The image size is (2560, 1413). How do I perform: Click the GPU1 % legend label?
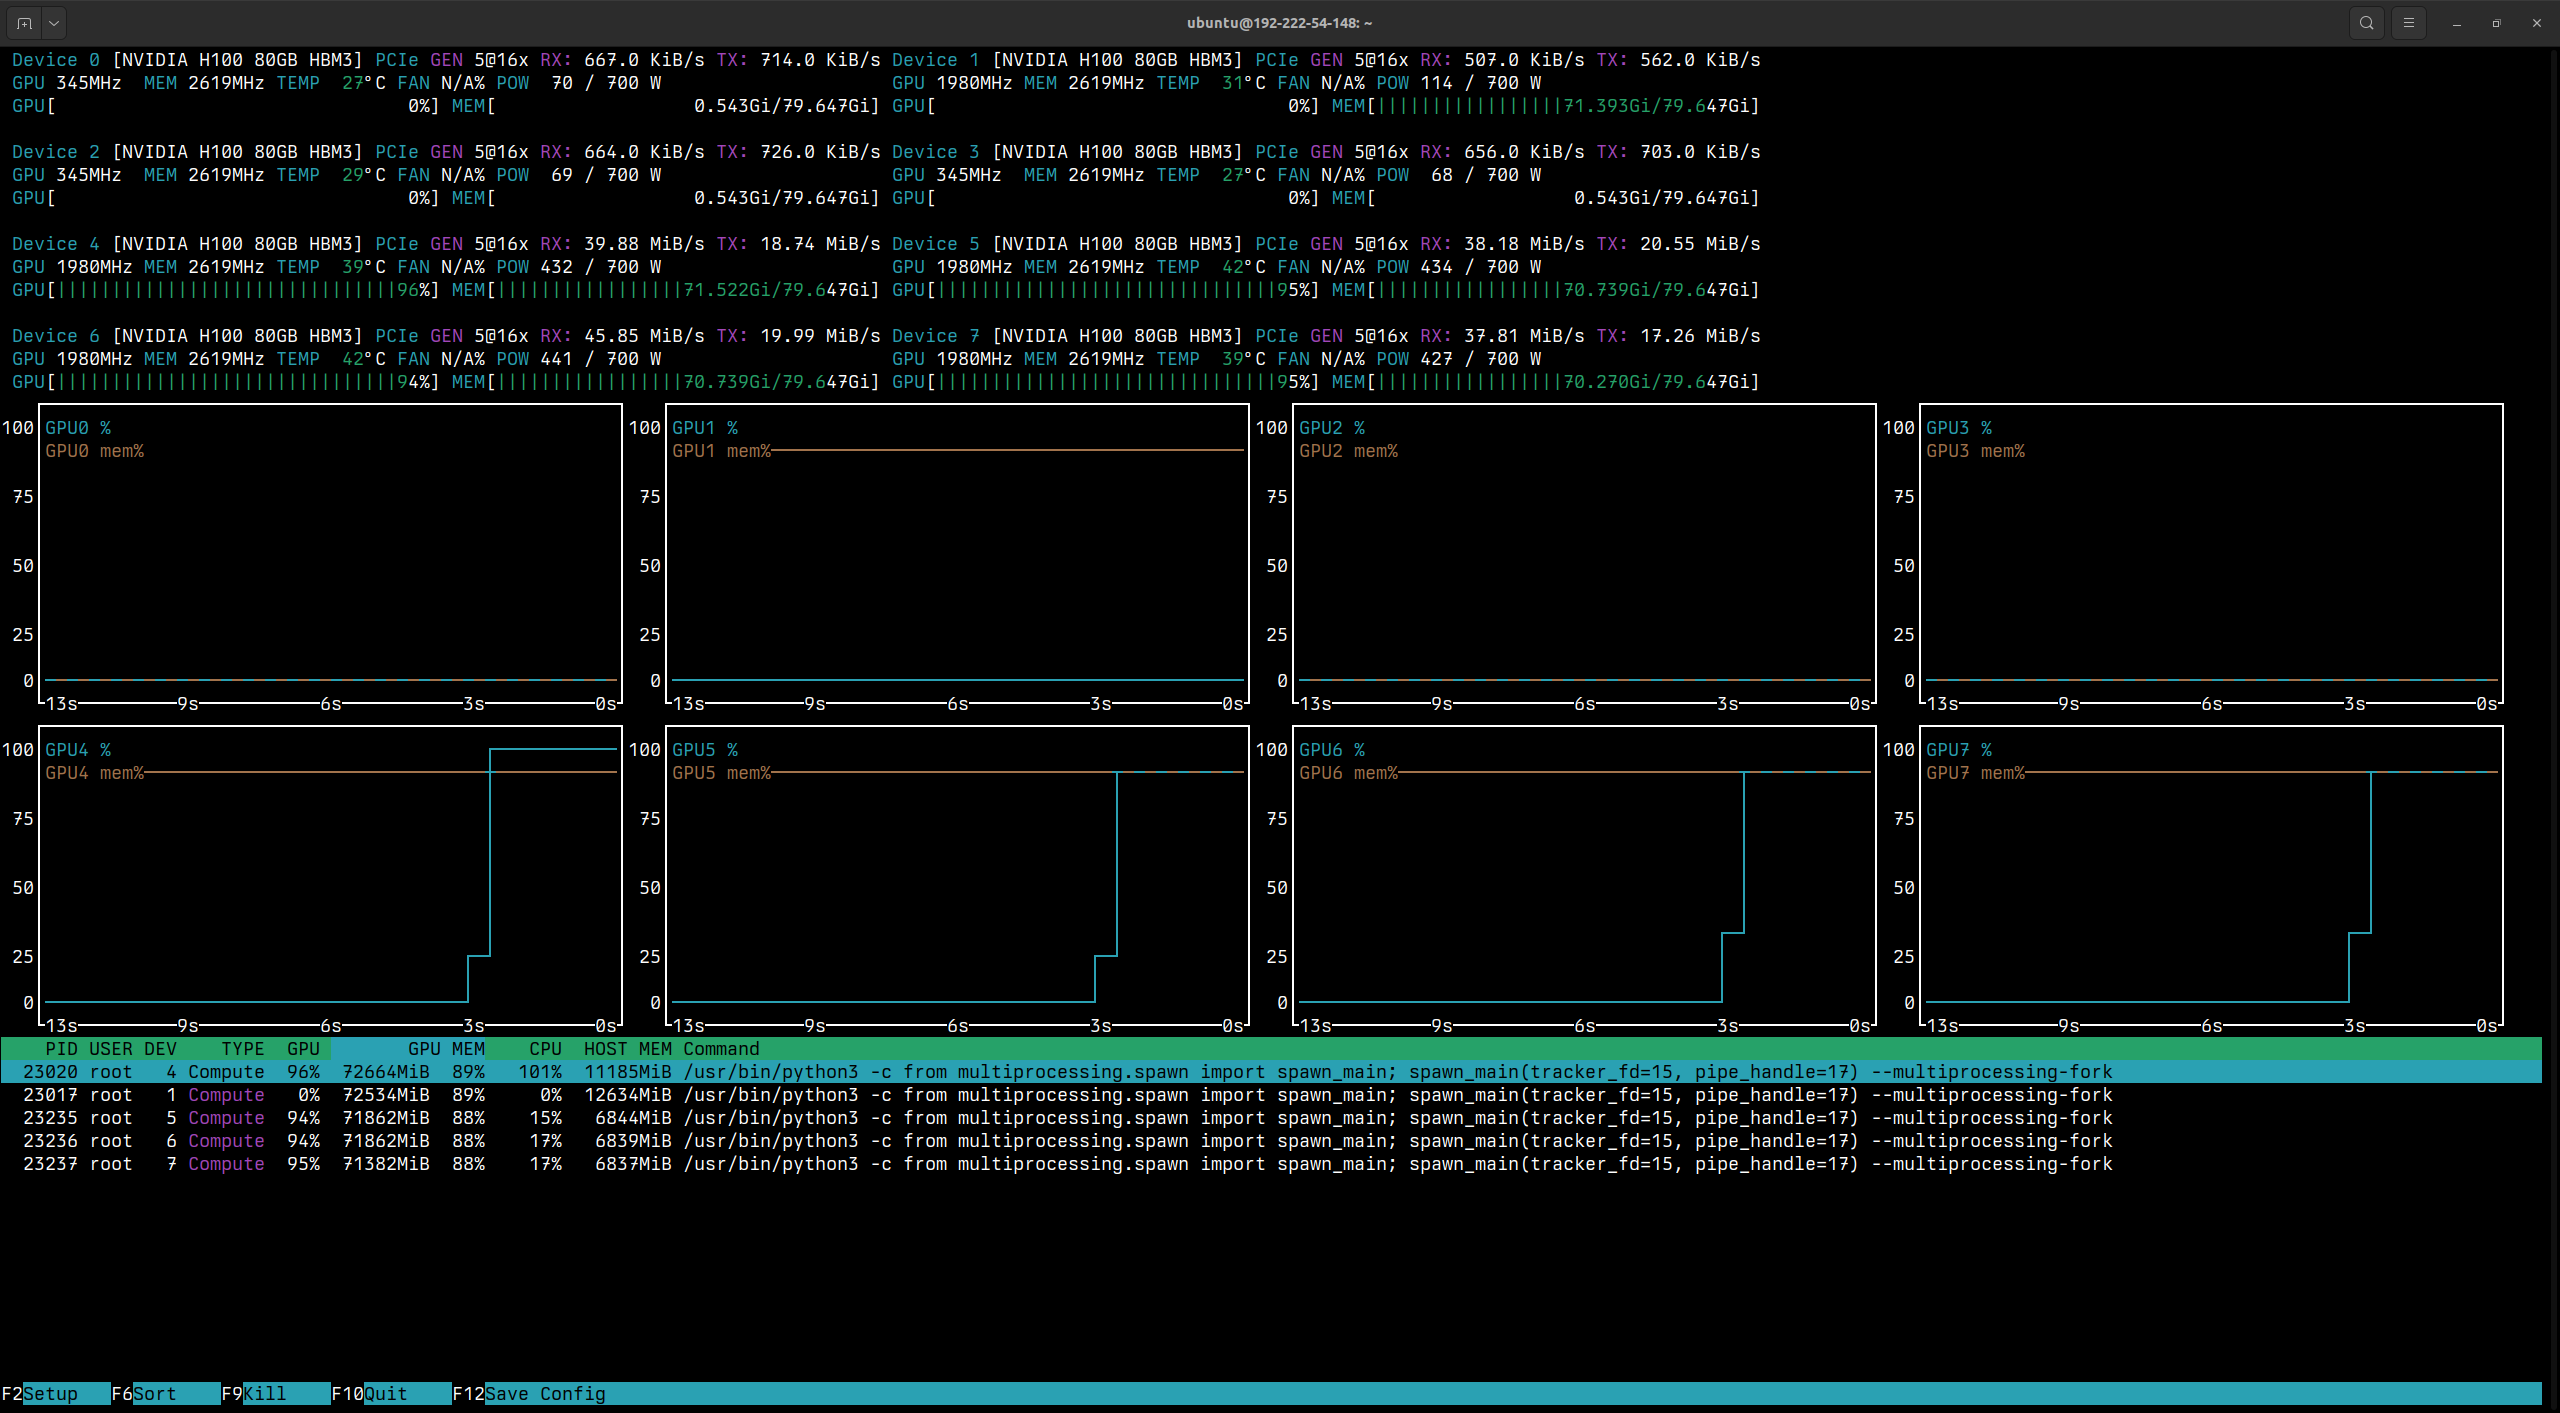pos(705,427)
